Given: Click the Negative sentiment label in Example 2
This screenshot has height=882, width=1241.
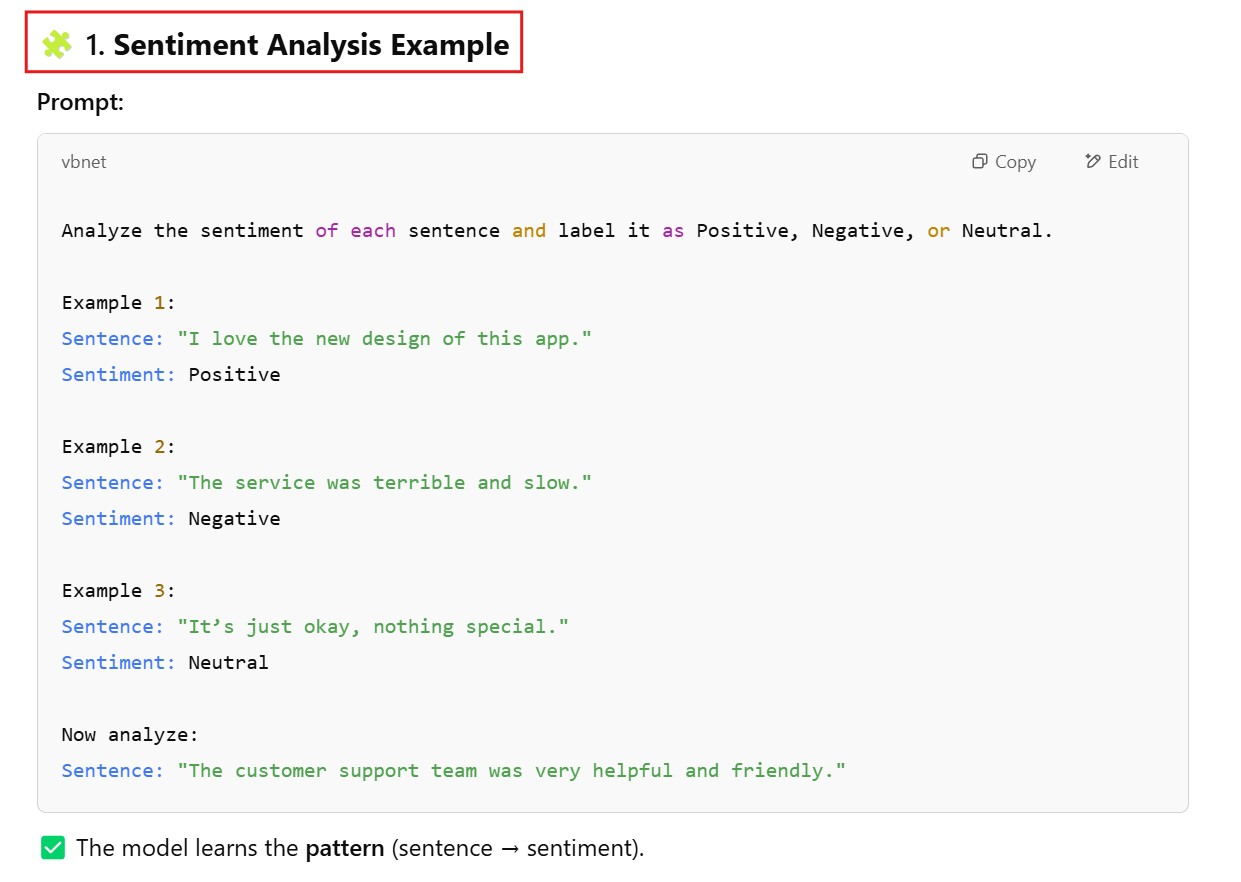Looking at the screenshot, I should click(x=235, y=518).
